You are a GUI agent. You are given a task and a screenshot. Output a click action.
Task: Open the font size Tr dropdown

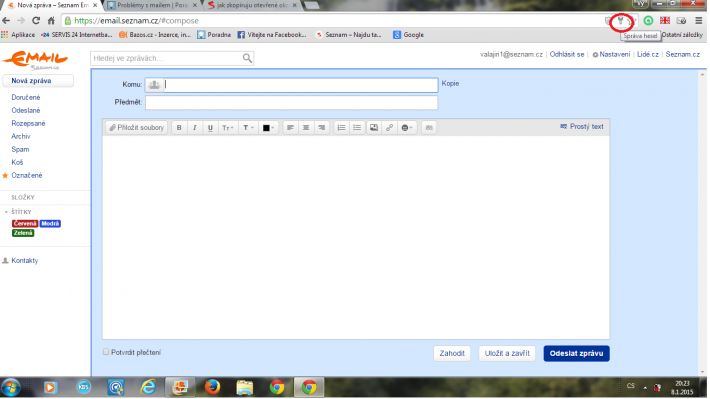click(227, 128)
